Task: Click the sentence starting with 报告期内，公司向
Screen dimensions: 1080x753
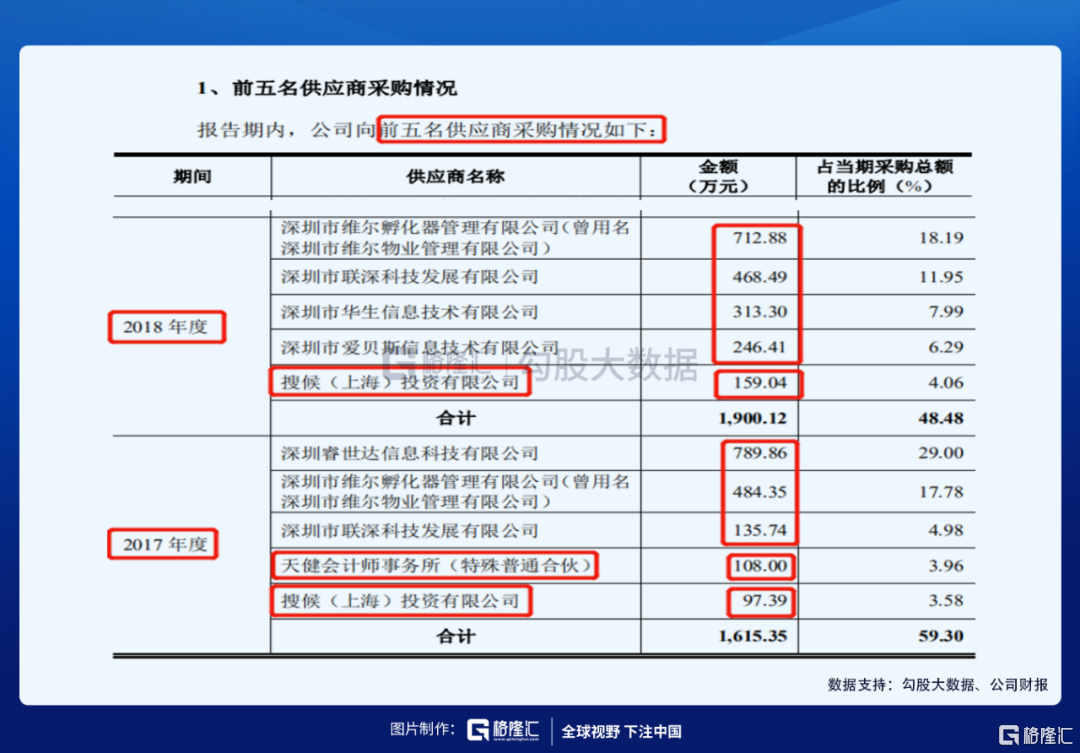Action: coord(428,129)
